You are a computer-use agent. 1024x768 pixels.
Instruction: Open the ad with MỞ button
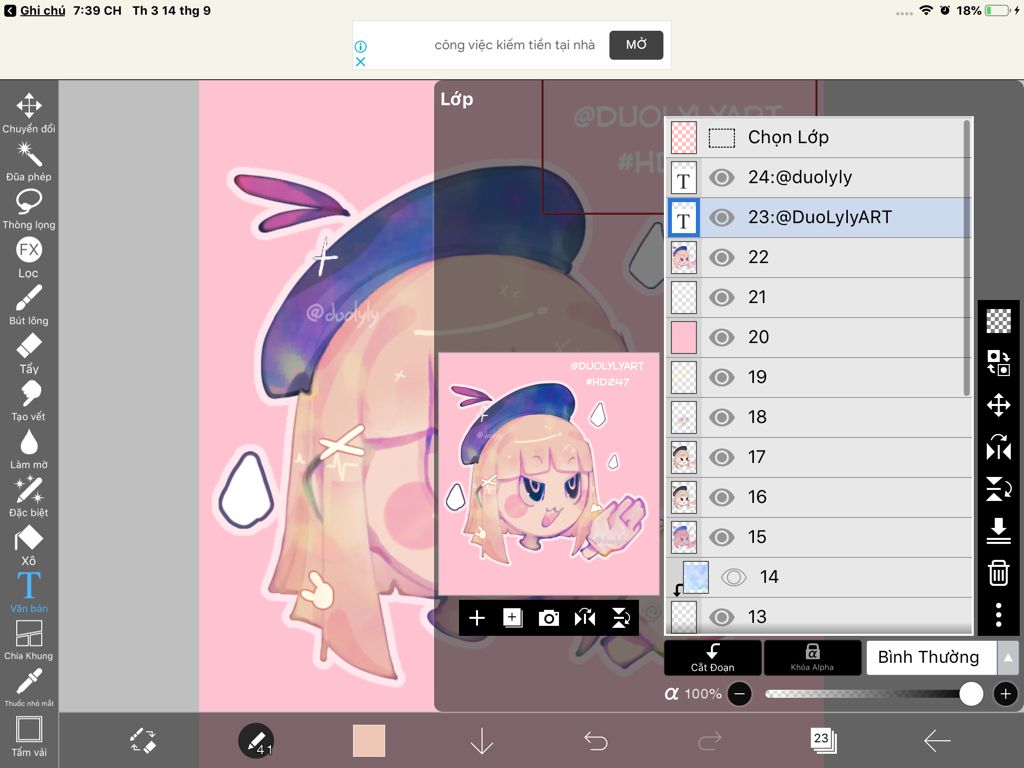tap(636, 45)
